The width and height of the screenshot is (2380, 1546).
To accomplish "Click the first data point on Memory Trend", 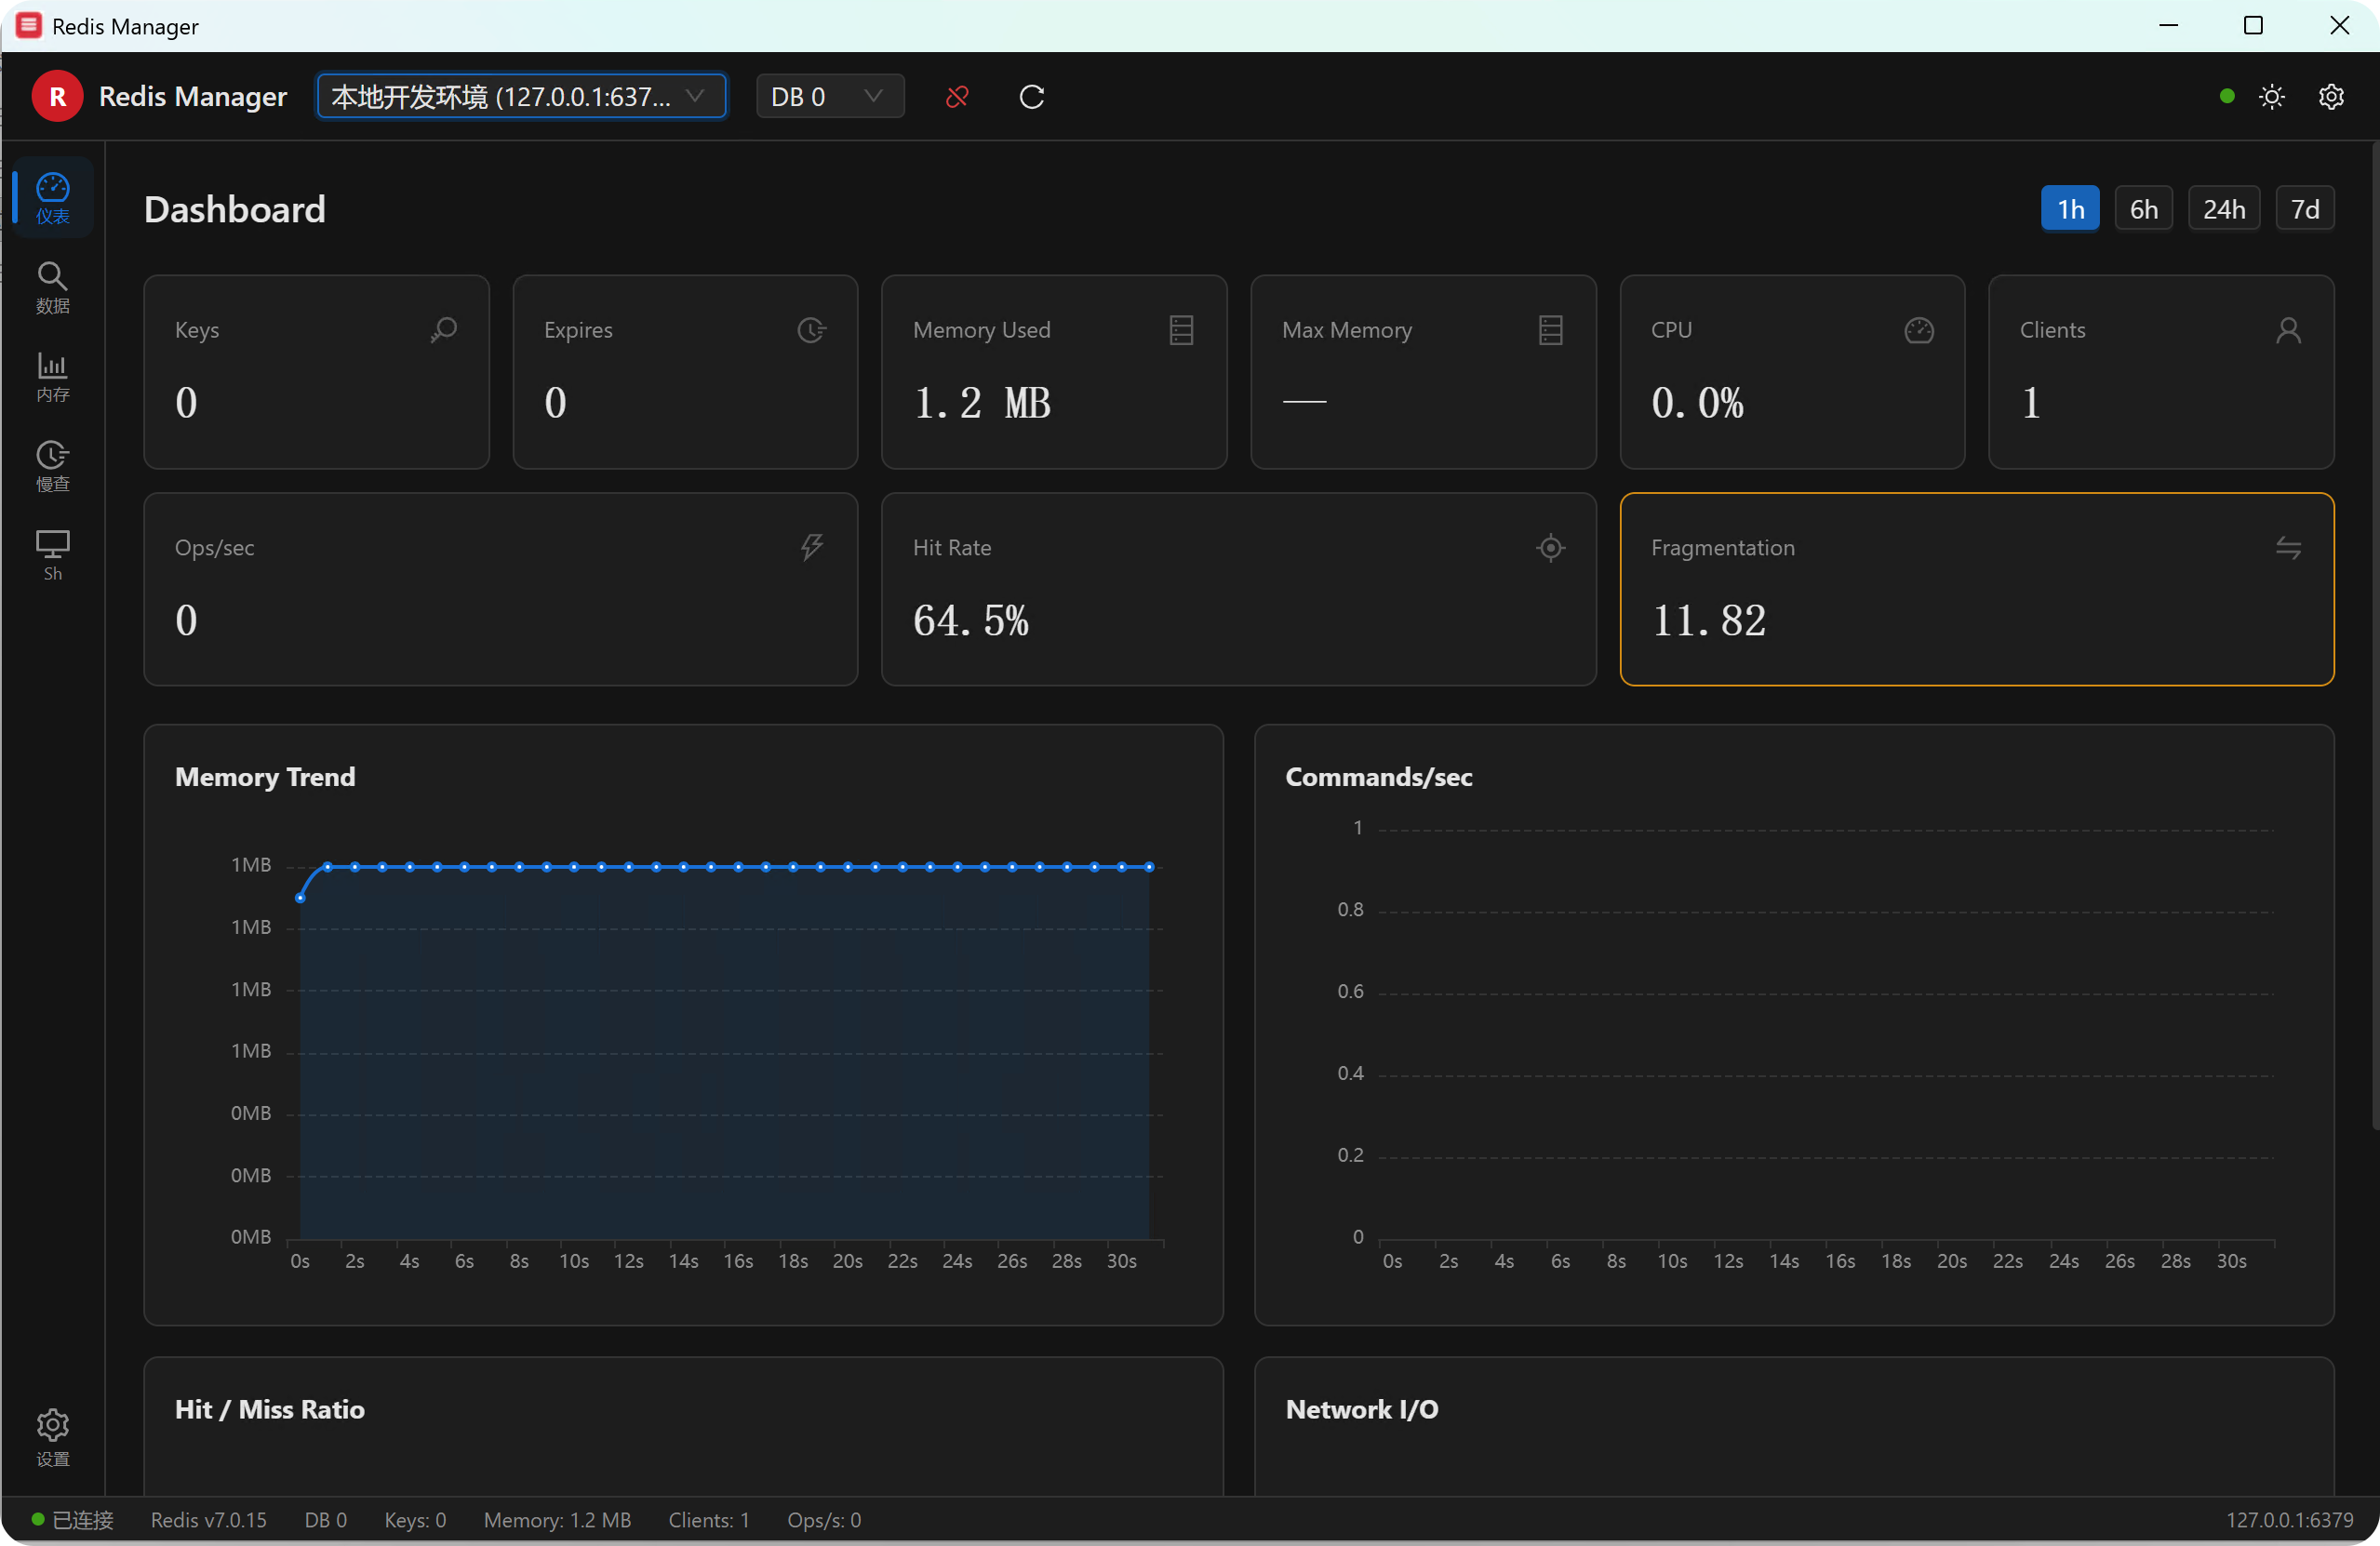I will point(300,898).
